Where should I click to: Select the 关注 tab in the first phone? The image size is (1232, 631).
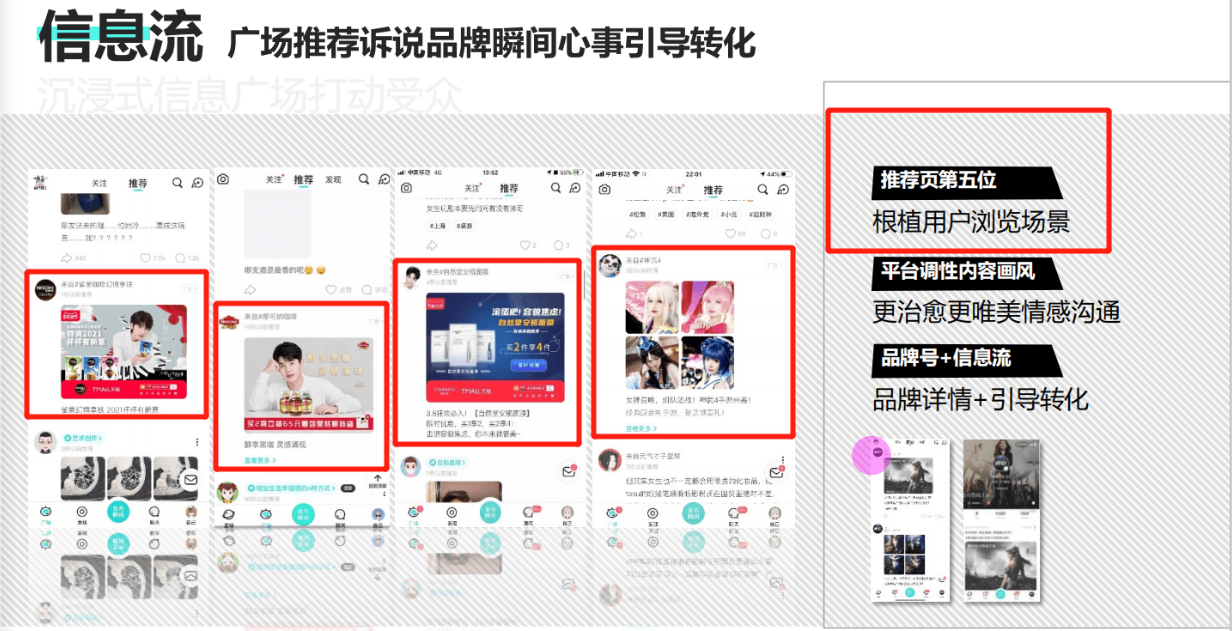click(100, 184)
